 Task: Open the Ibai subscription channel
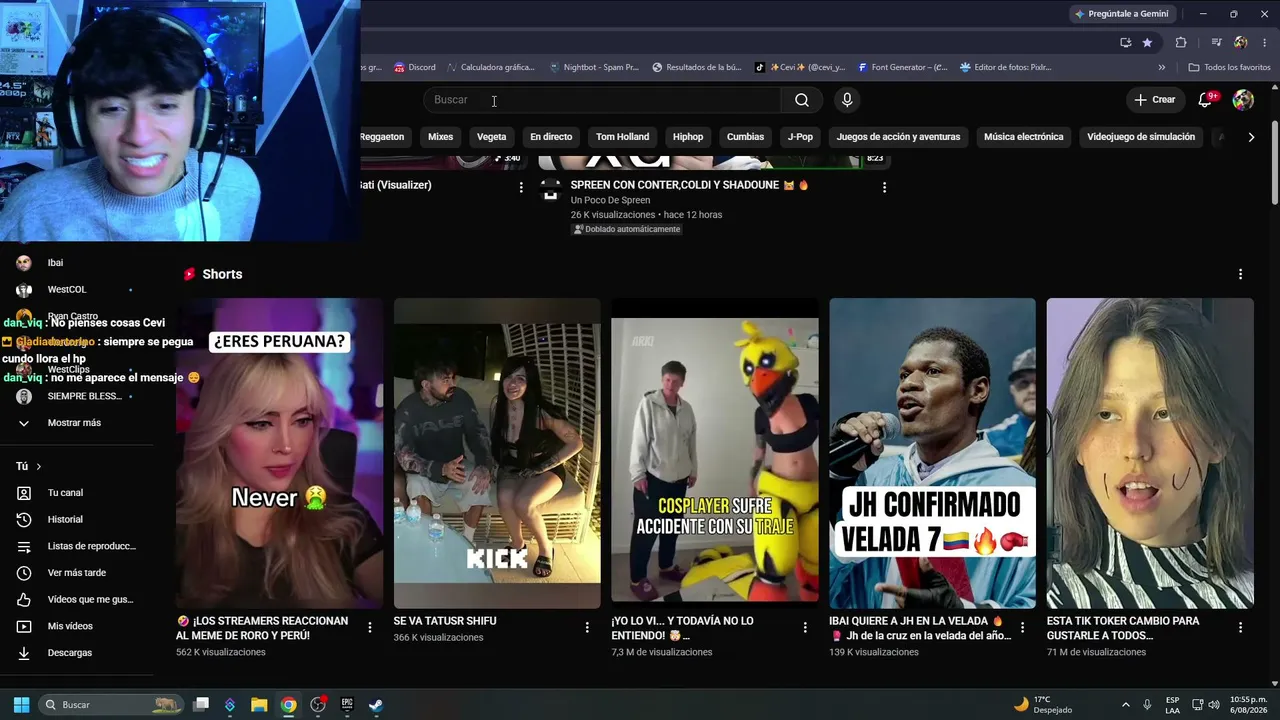coord(55,263)
